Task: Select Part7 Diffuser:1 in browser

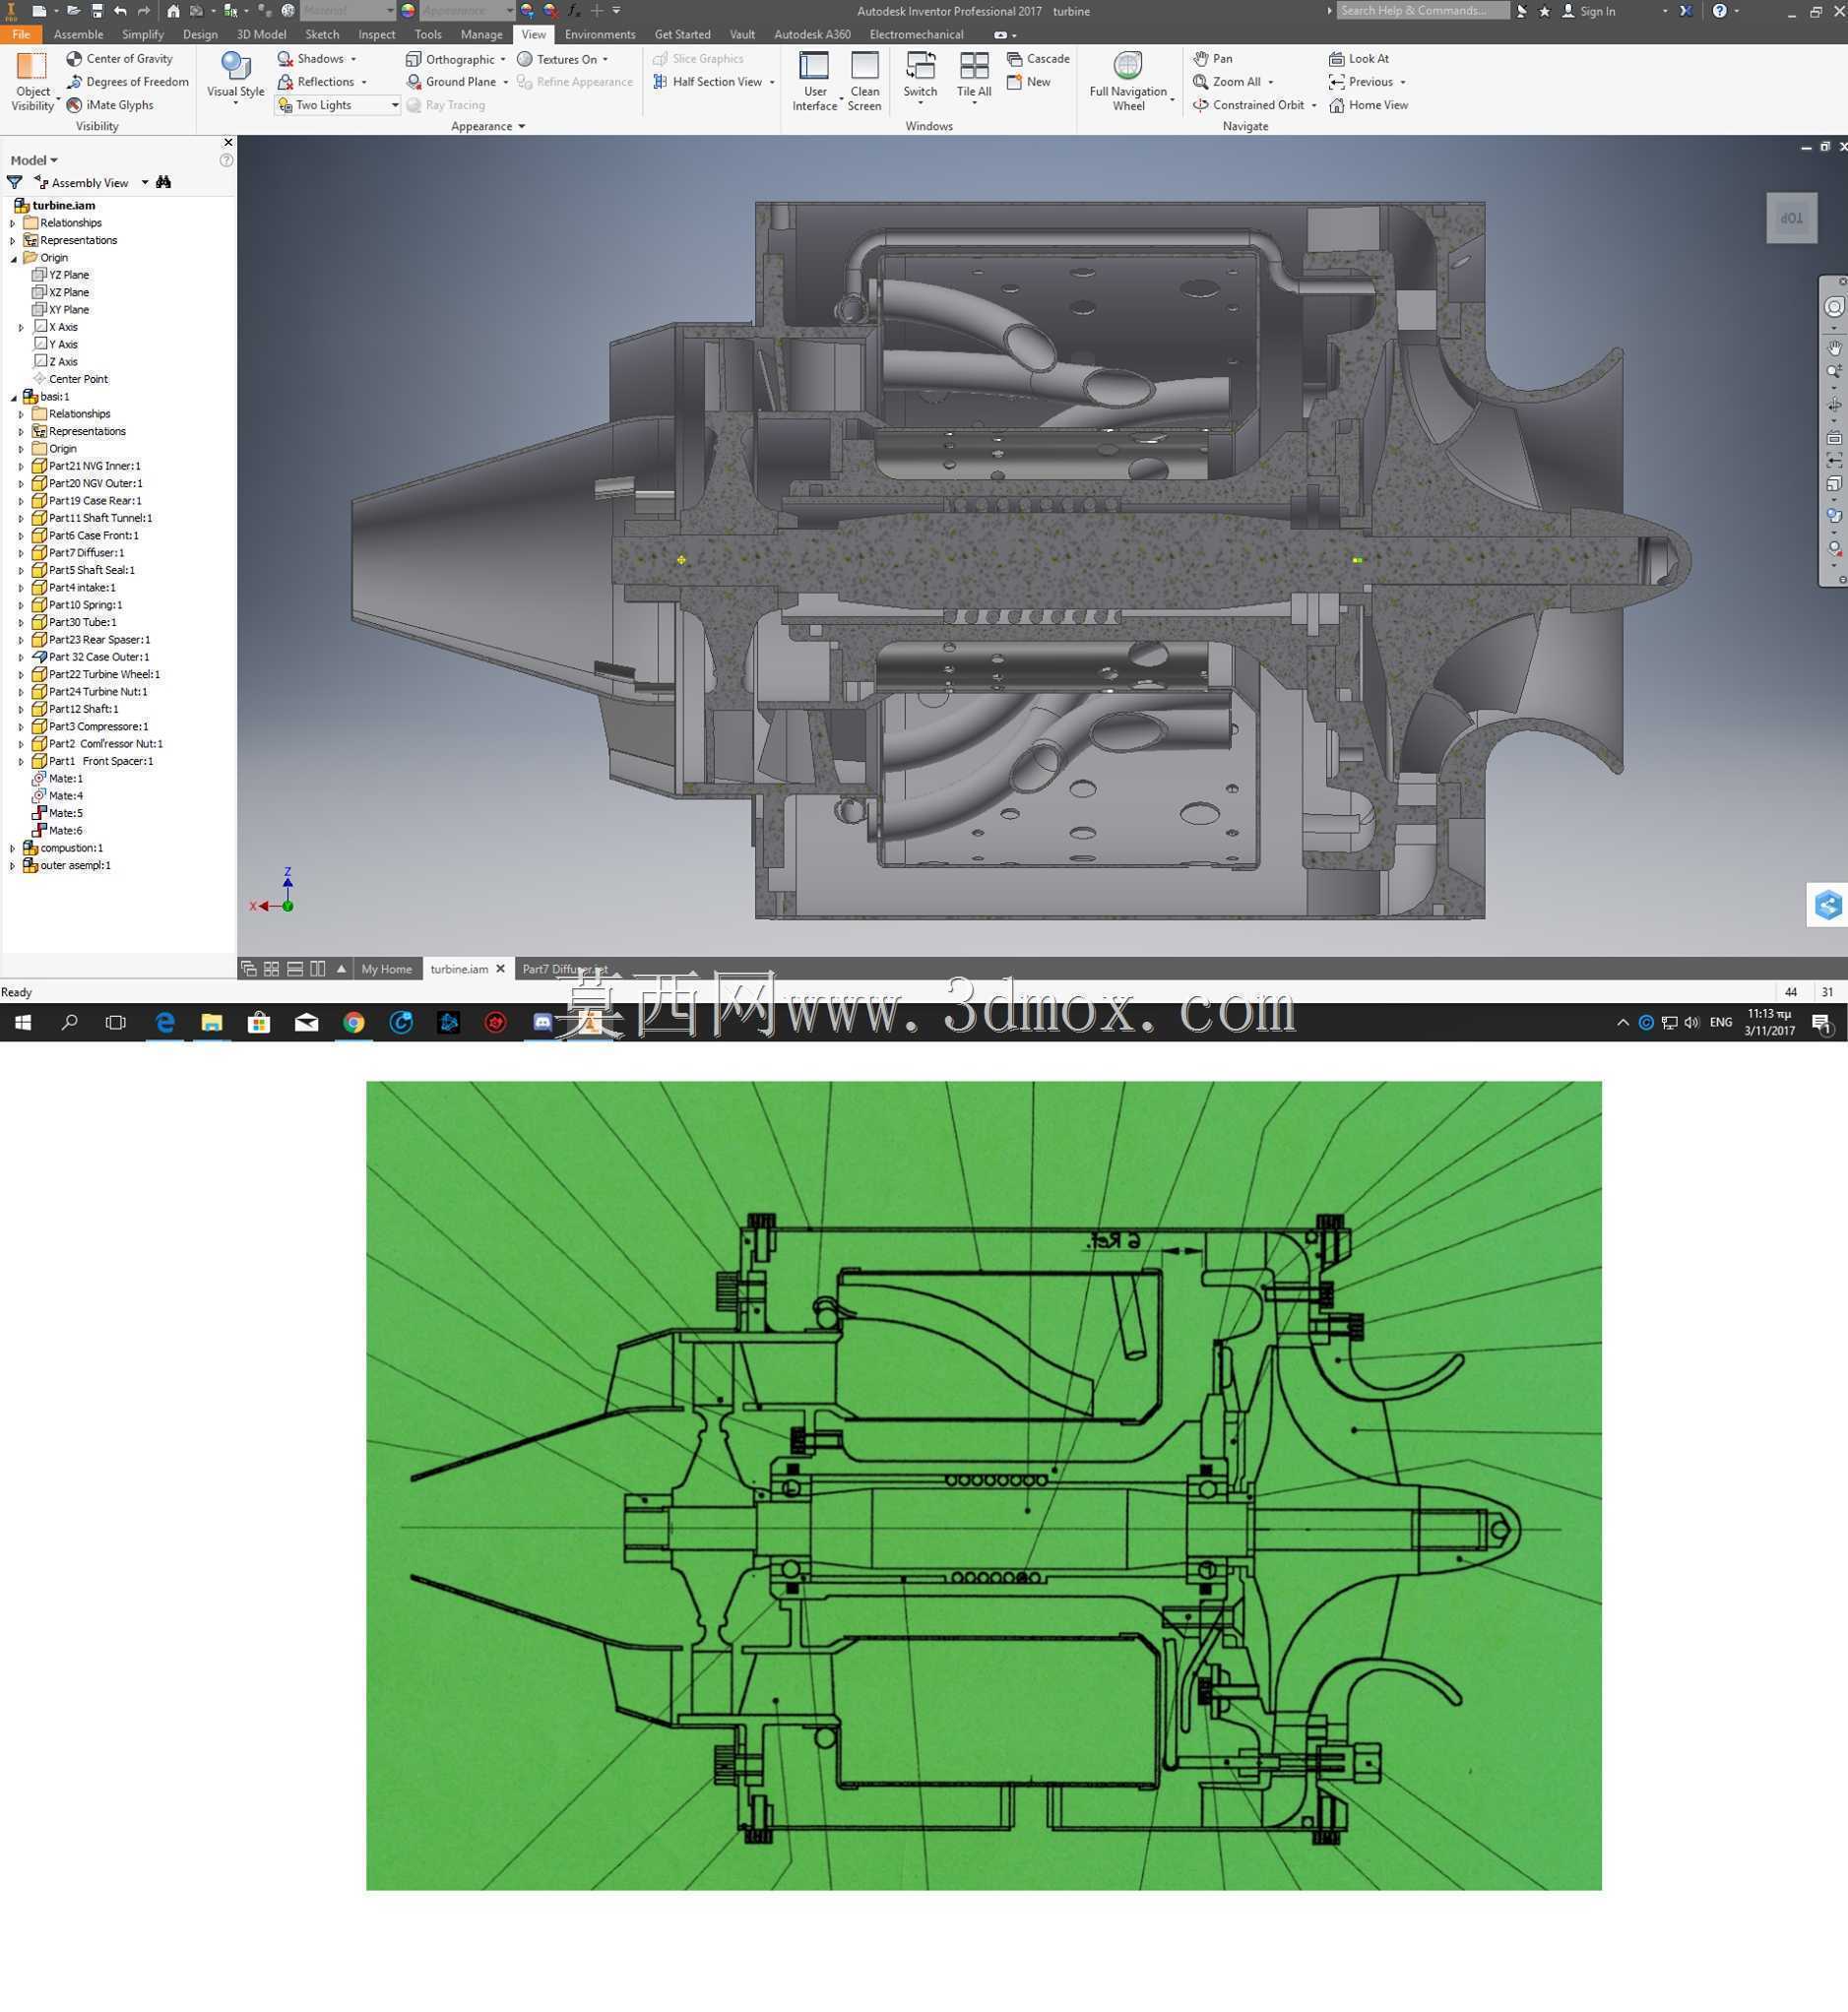Action: point(78,553)
